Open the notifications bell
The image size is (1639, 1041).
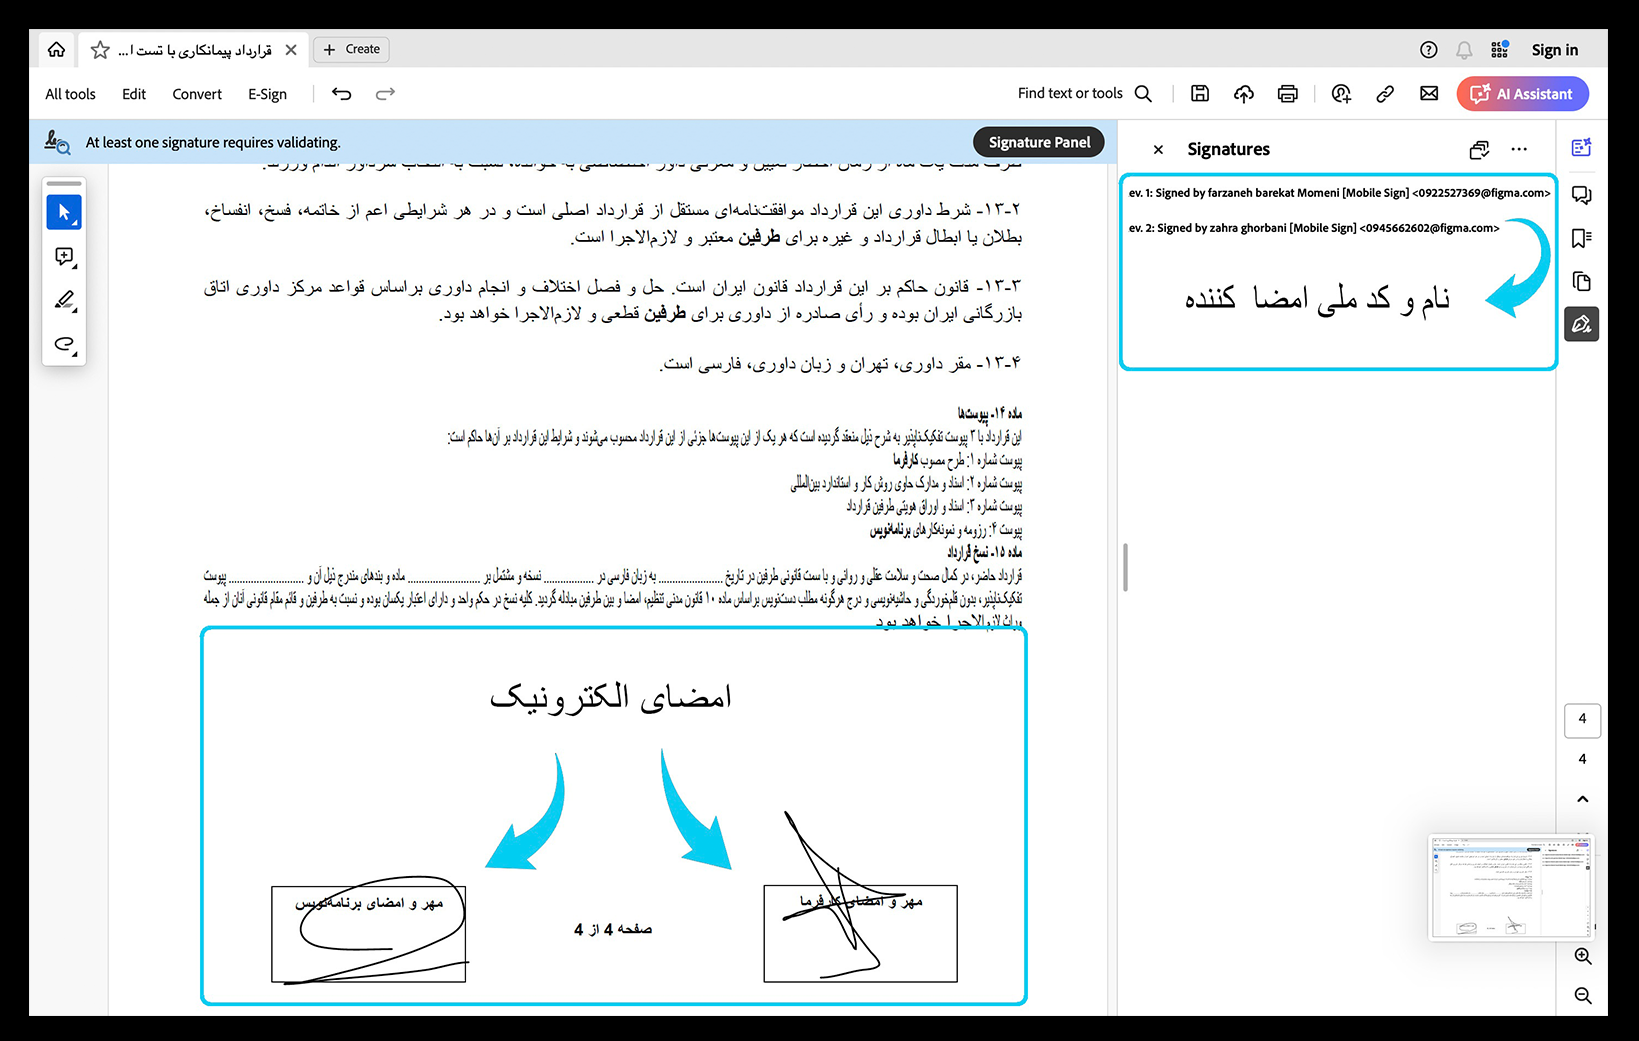coord(1464,50)
